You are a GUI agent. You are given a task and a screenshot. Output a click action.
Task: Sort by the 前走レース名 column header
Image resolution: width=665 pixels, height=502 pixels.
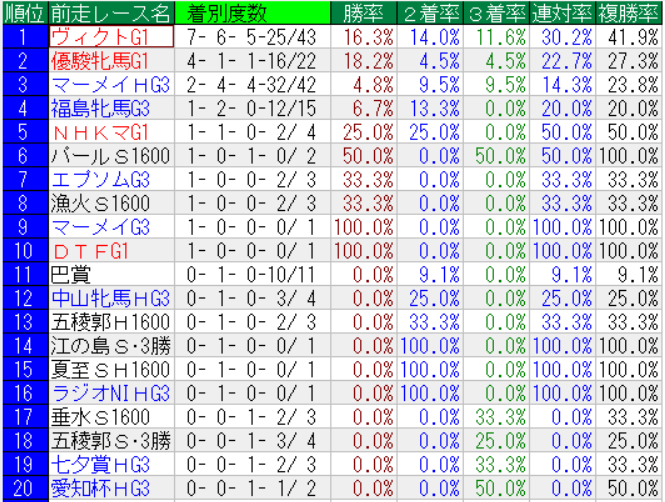[x=111, y=13]
